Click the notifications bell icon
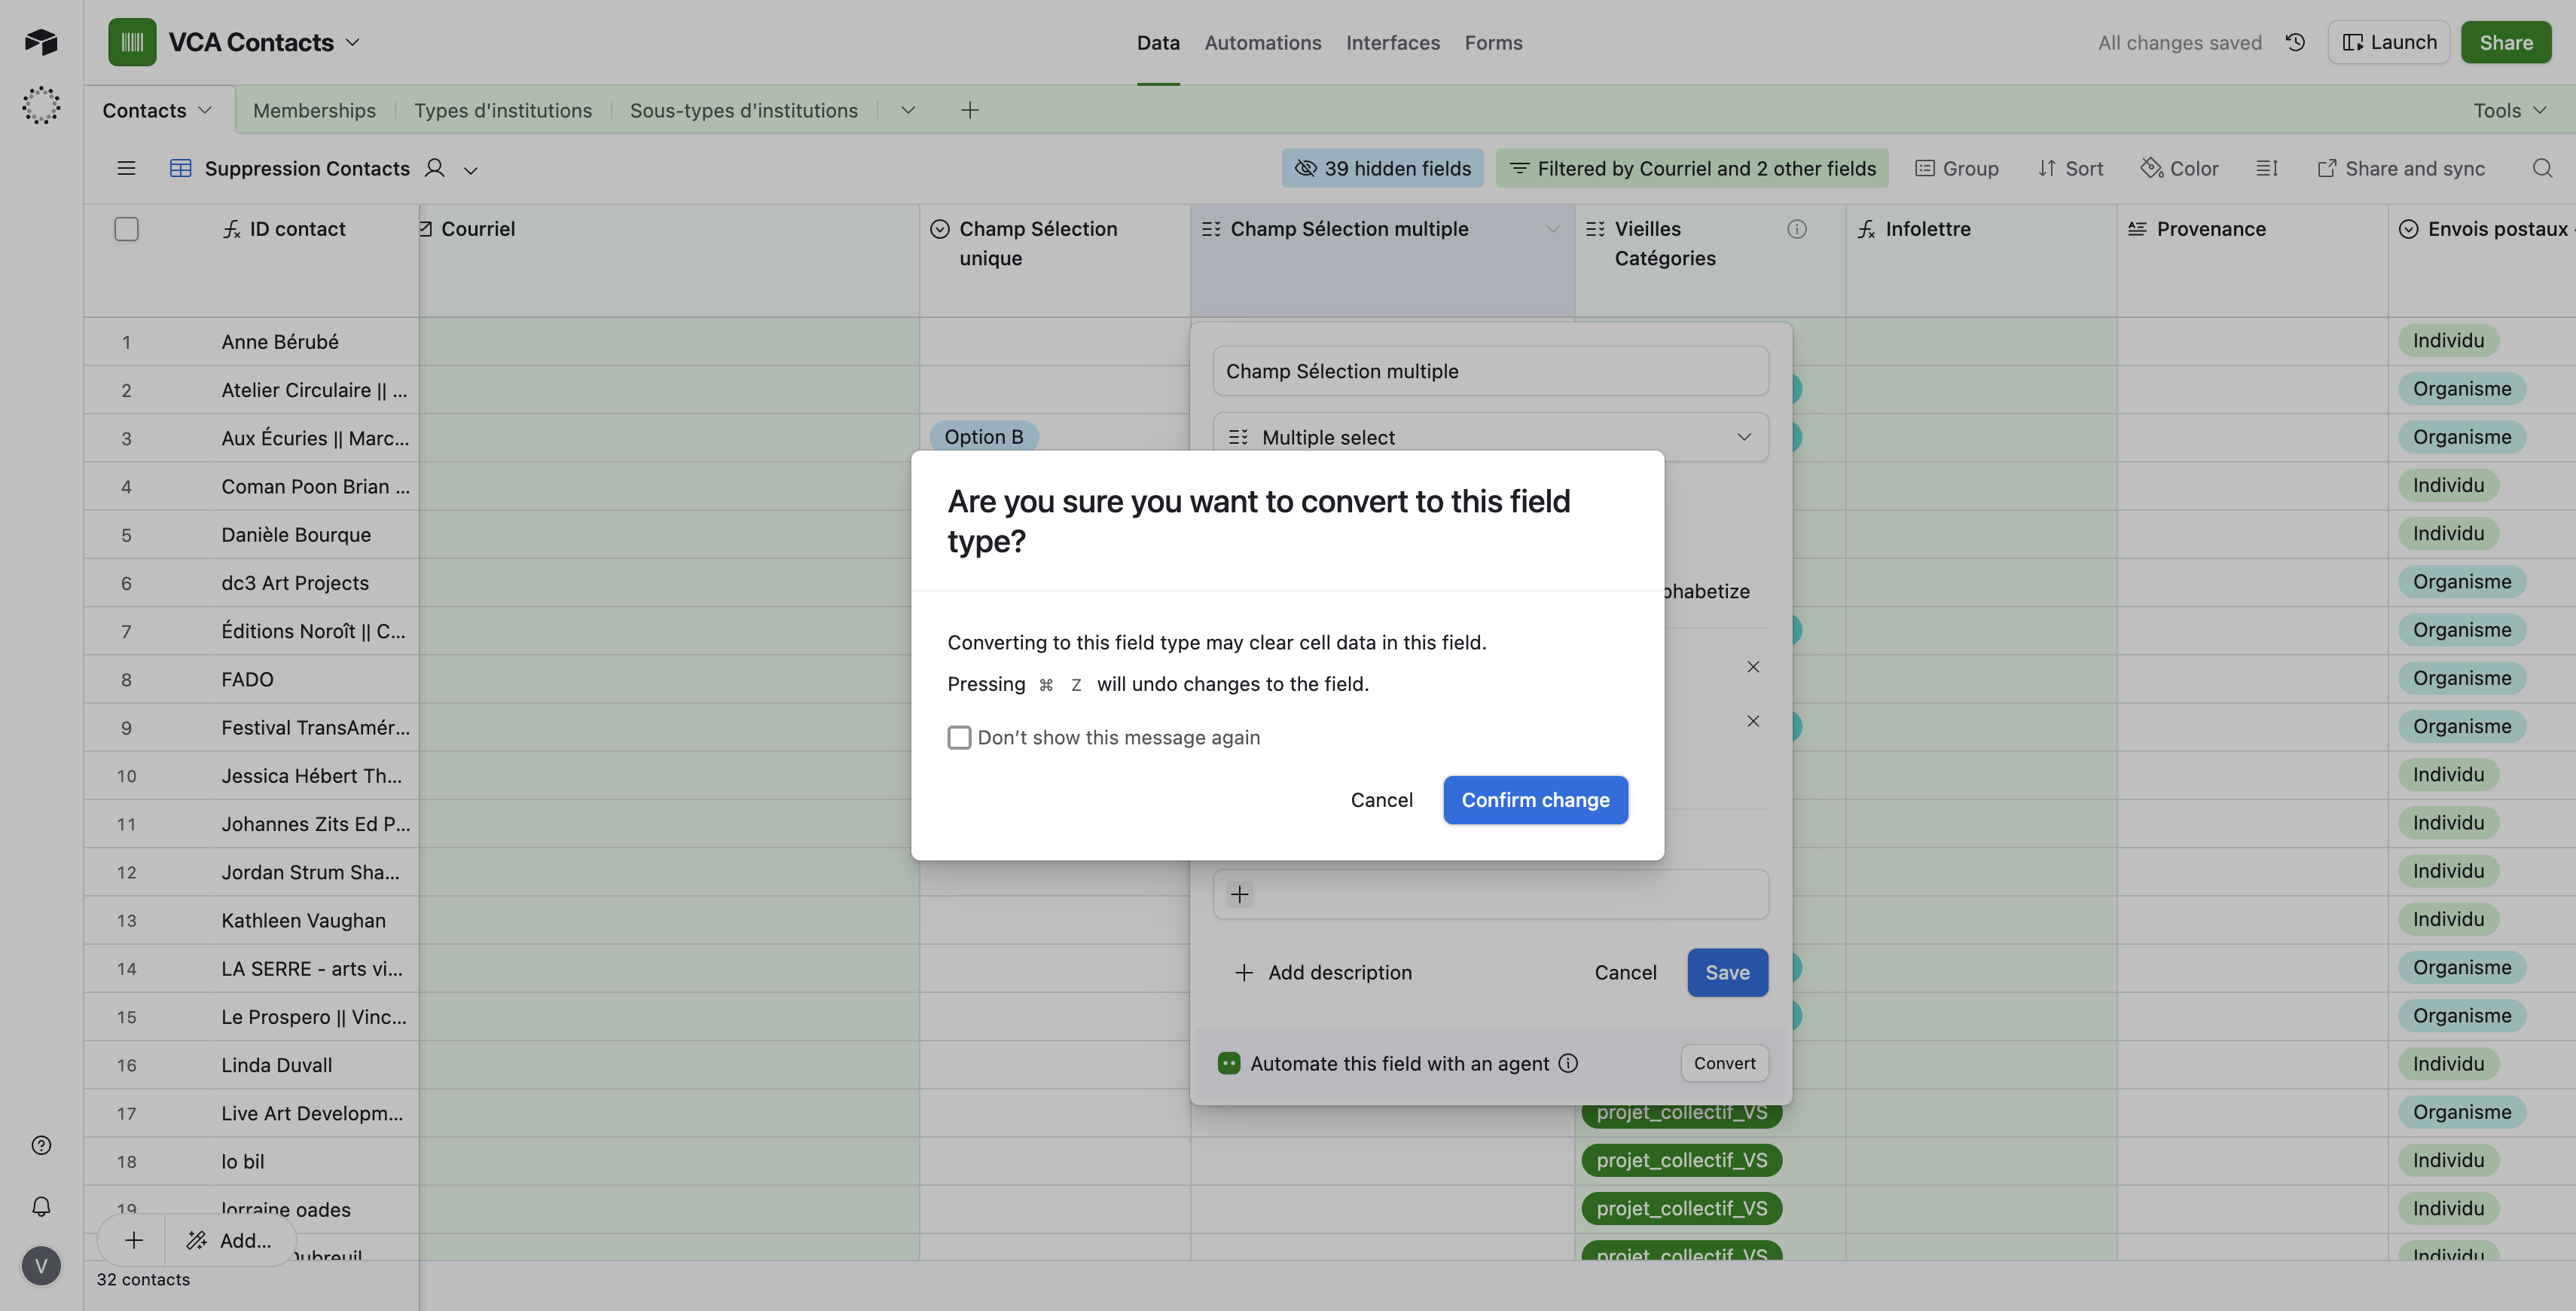 pos(41,1206)
